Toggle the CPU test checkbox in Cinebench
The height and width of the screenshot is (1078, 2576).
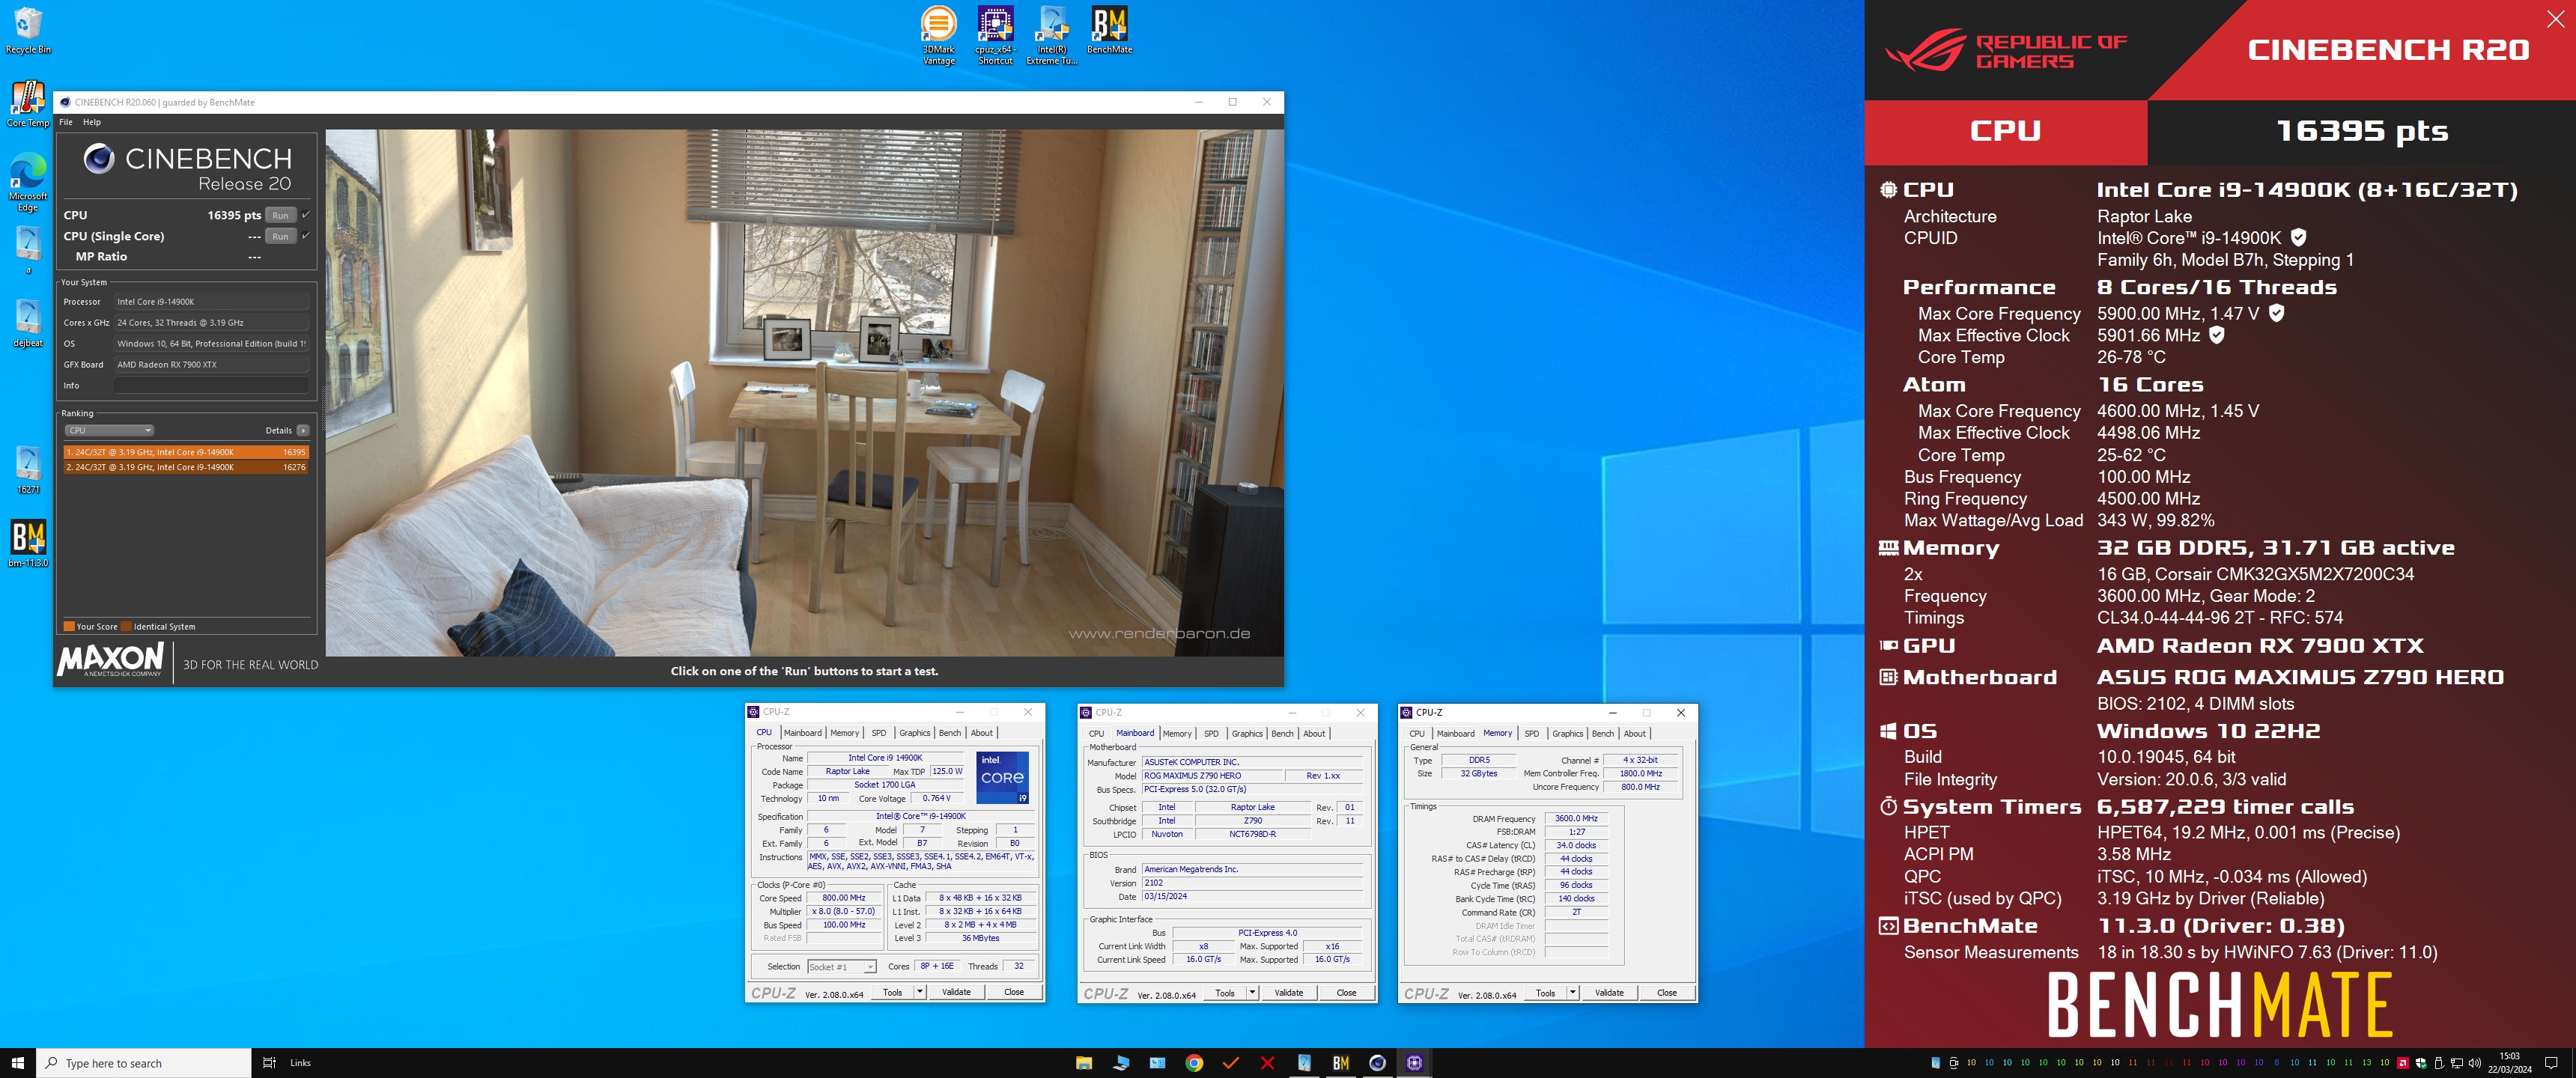pyautogui.click(x=305, y=215)
